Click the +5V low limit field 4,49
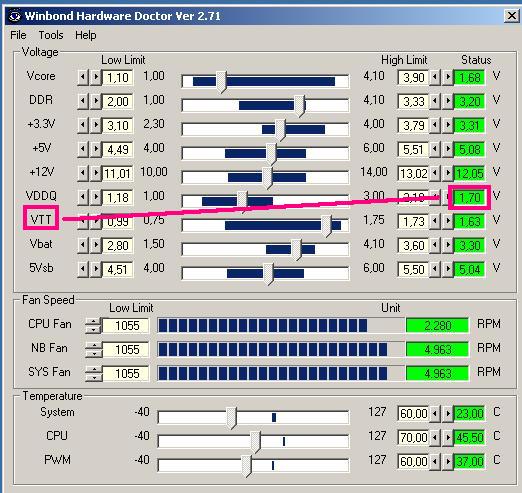522x493 pixels. coord(118,150)
